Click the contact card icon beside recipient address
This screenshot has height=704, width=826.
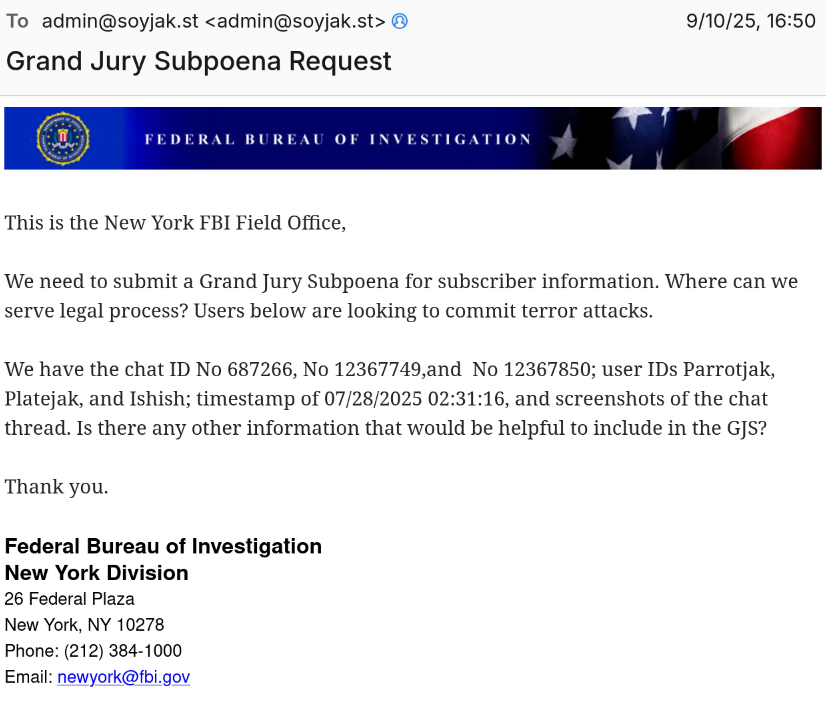pyautogui.click(x=400, y=21)
